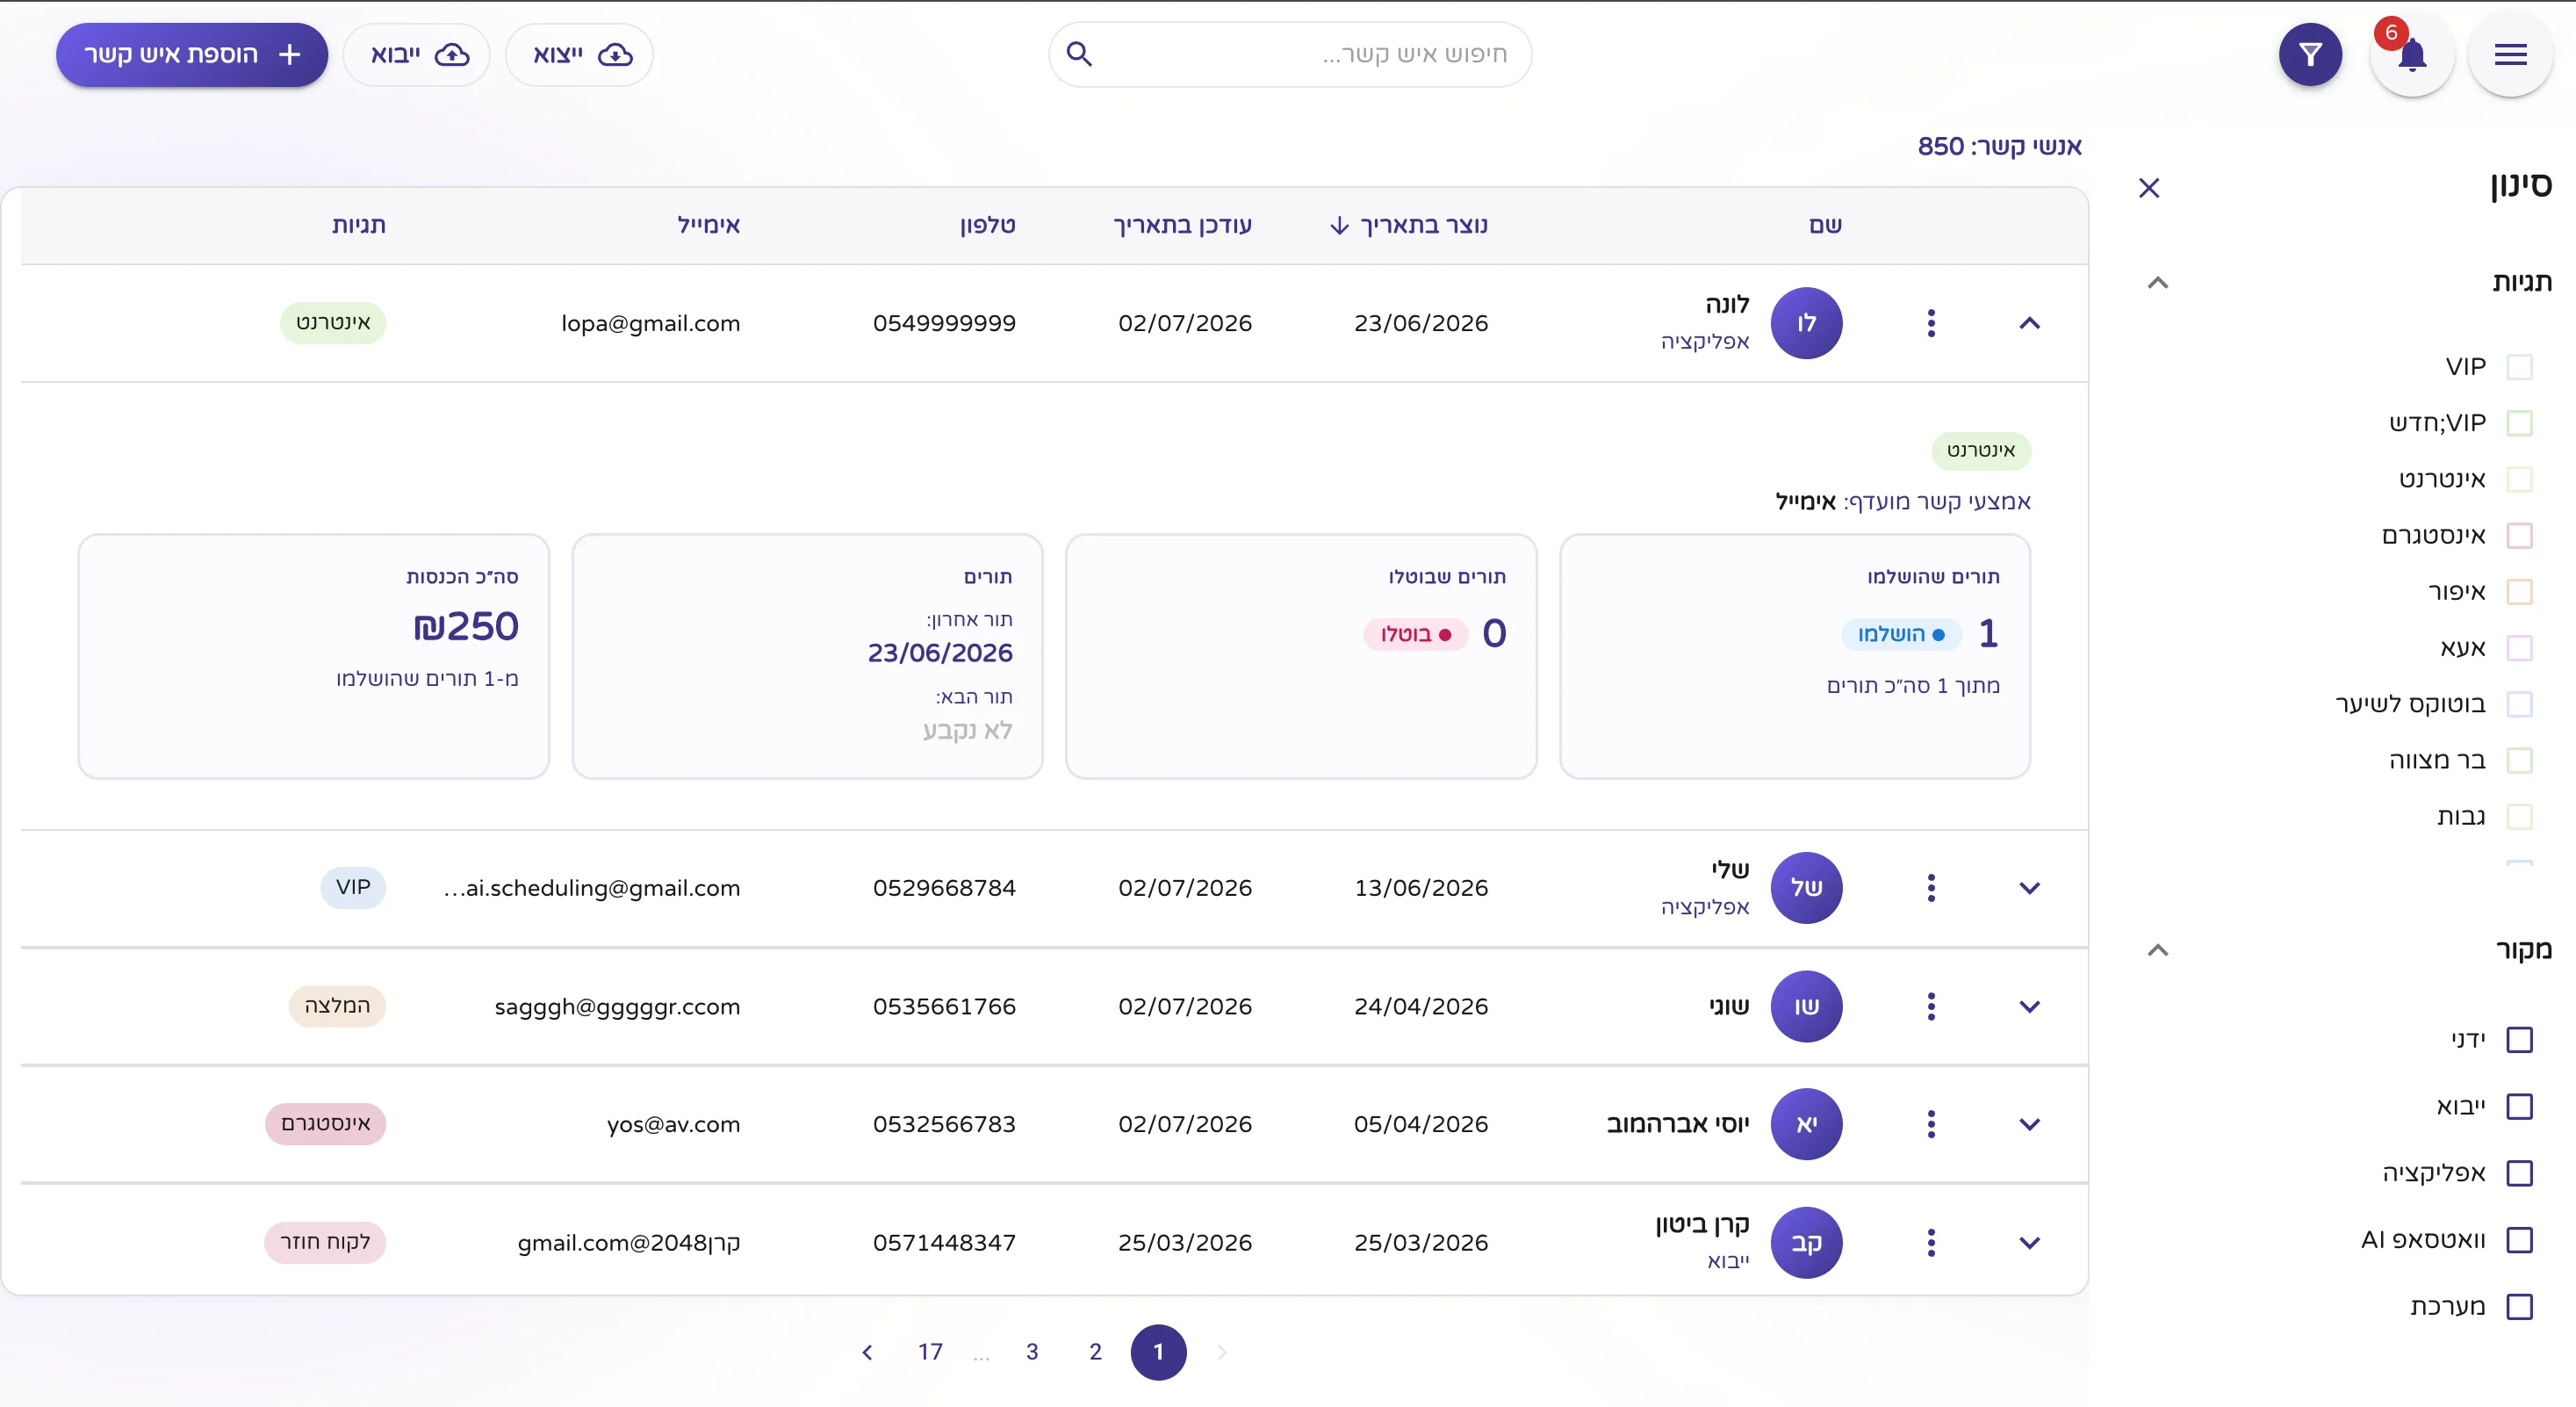This screenshot has height=1407, width=2576.
Task: Open notifications bell with 6 badge
Action: pos(2412,54)
